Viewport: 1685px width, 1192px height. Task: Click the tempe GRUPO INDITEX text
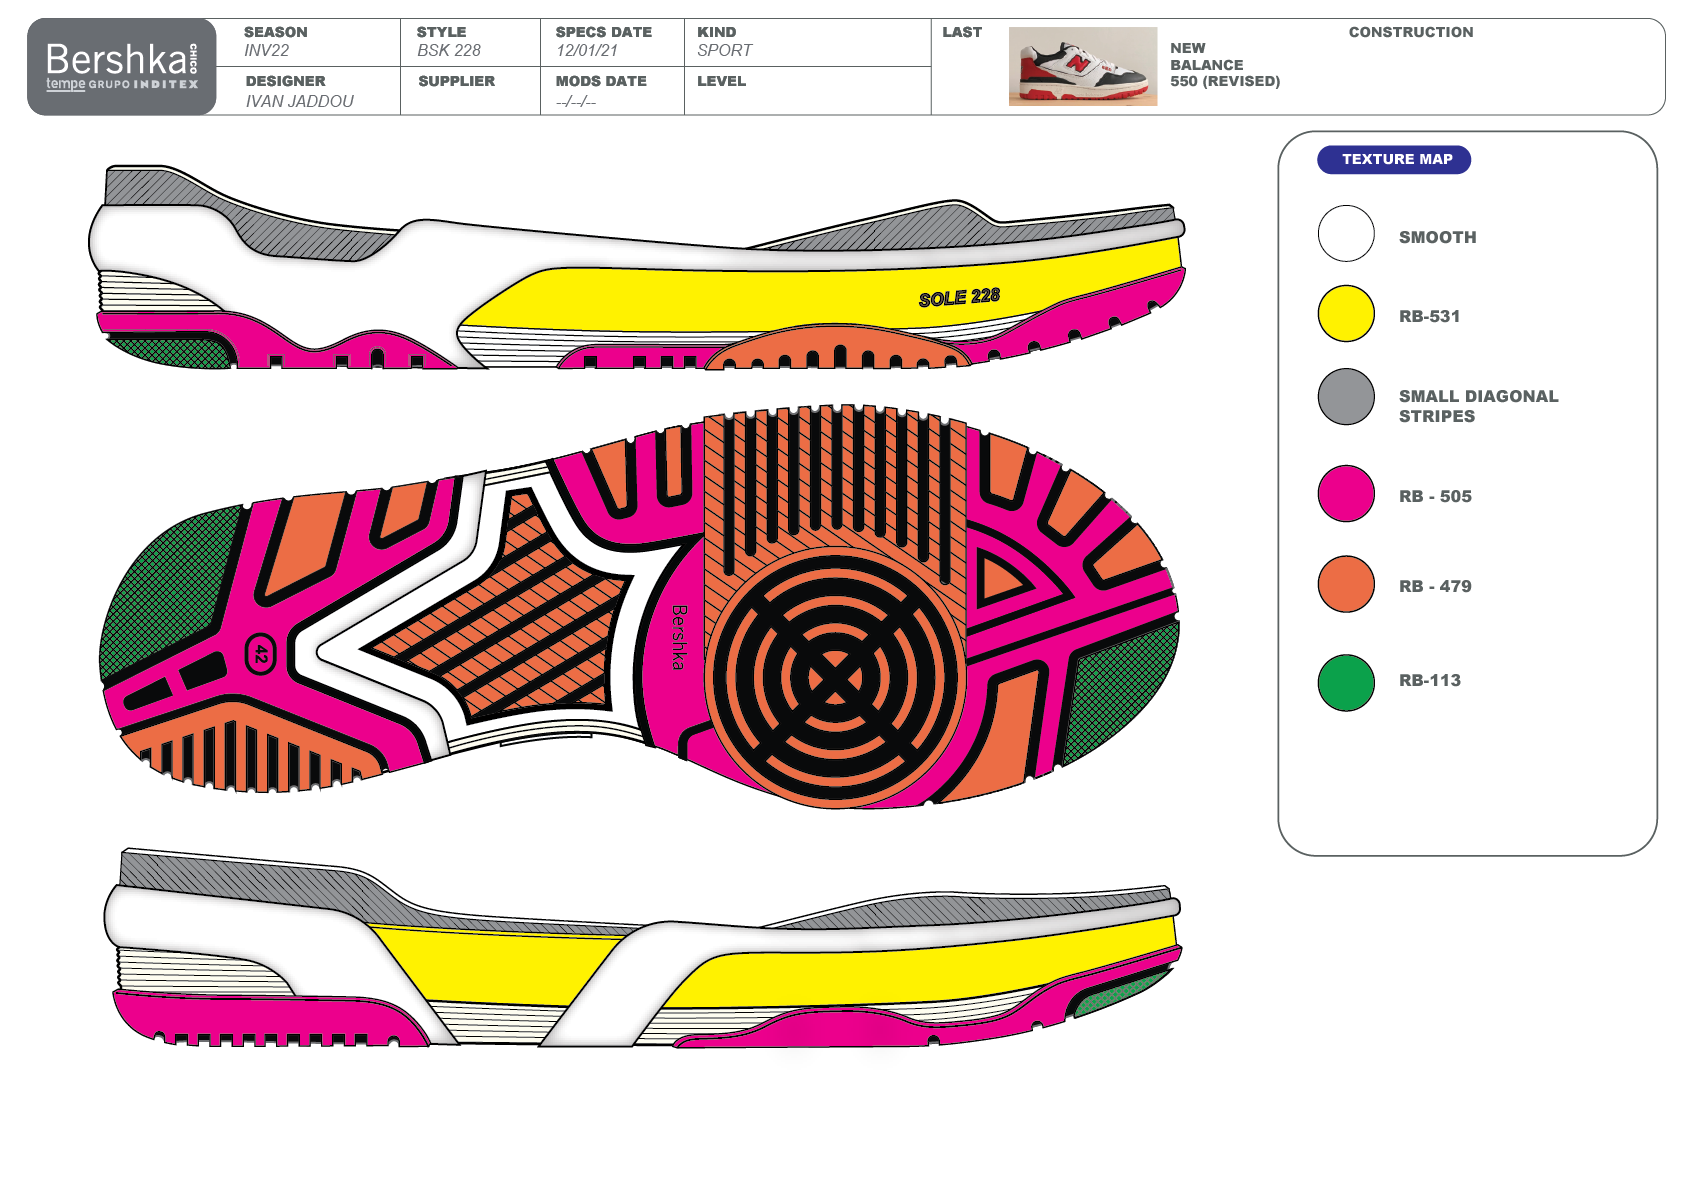(122, 84)
